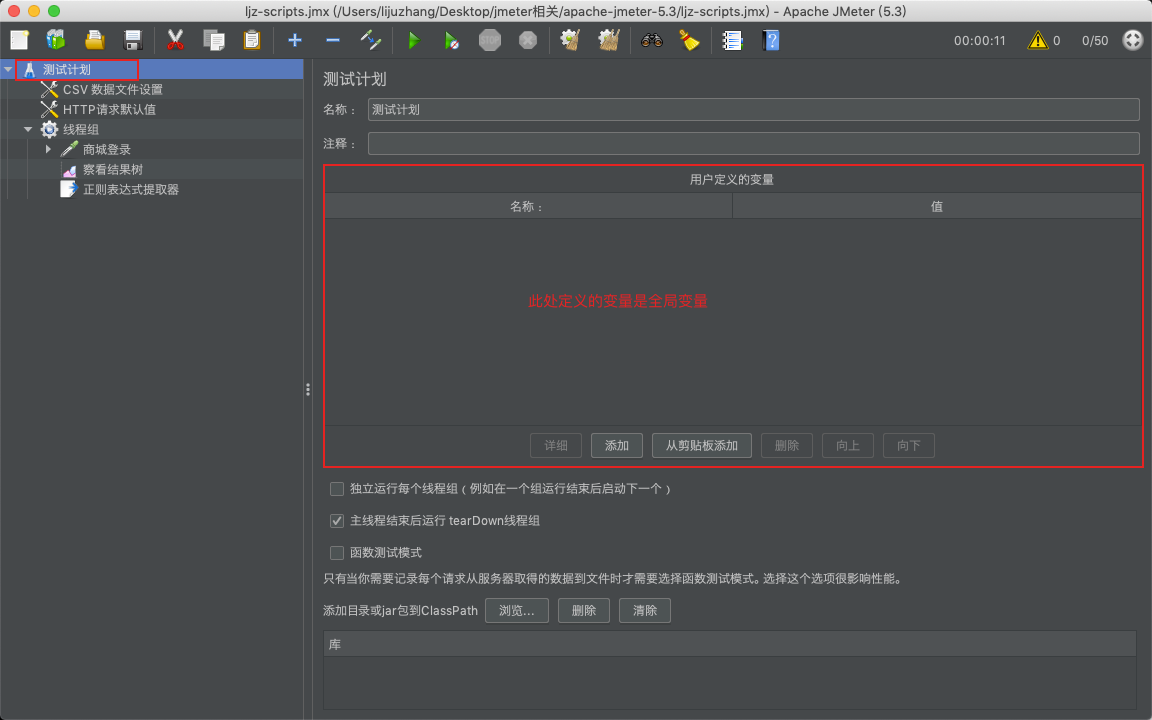Expand the 商城登录 node

(48, 148)
